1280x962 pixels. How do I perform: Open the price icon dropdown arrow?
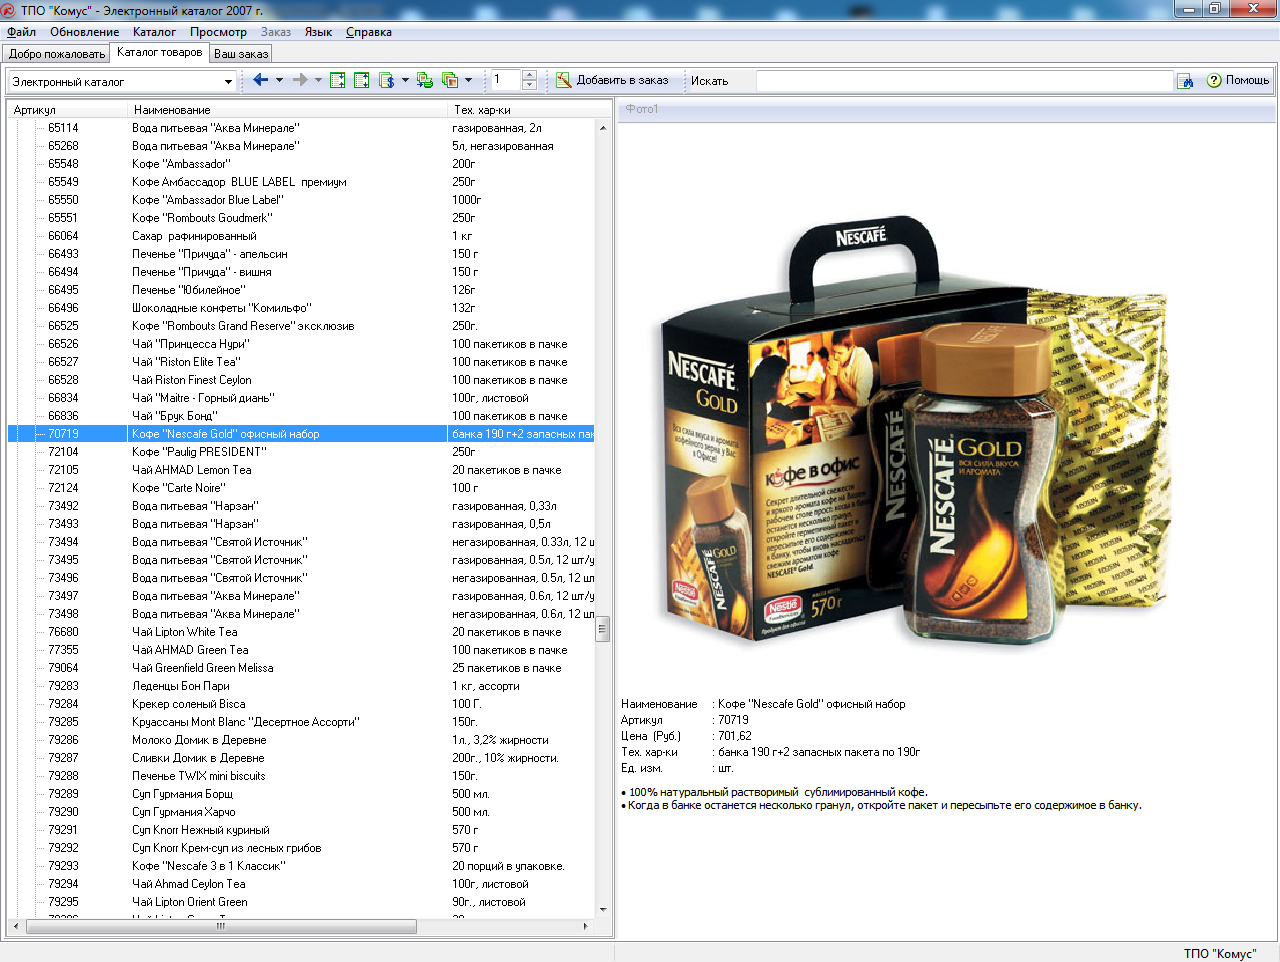pyautogui.click(x=405, y=80)
